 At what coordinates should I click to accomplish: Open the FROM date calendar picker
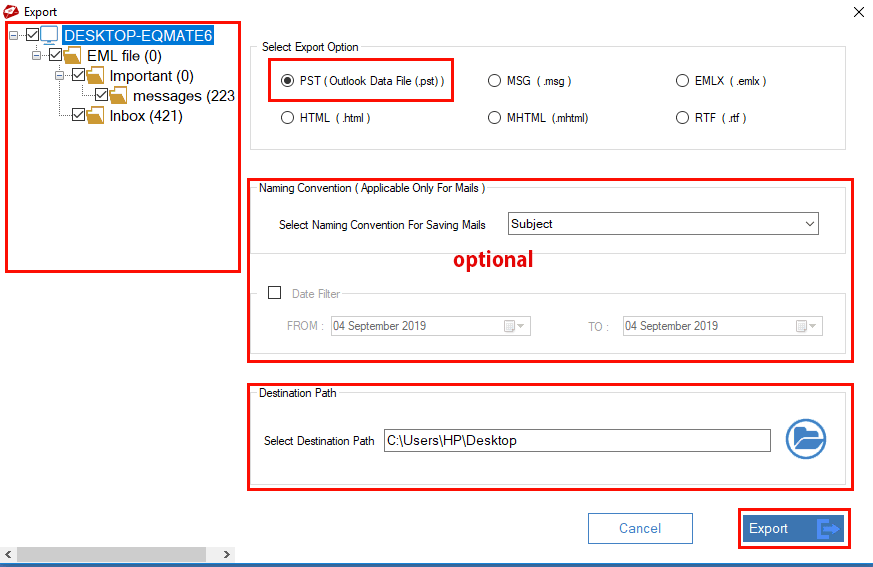pyautogui.click(x=515, y=326)
